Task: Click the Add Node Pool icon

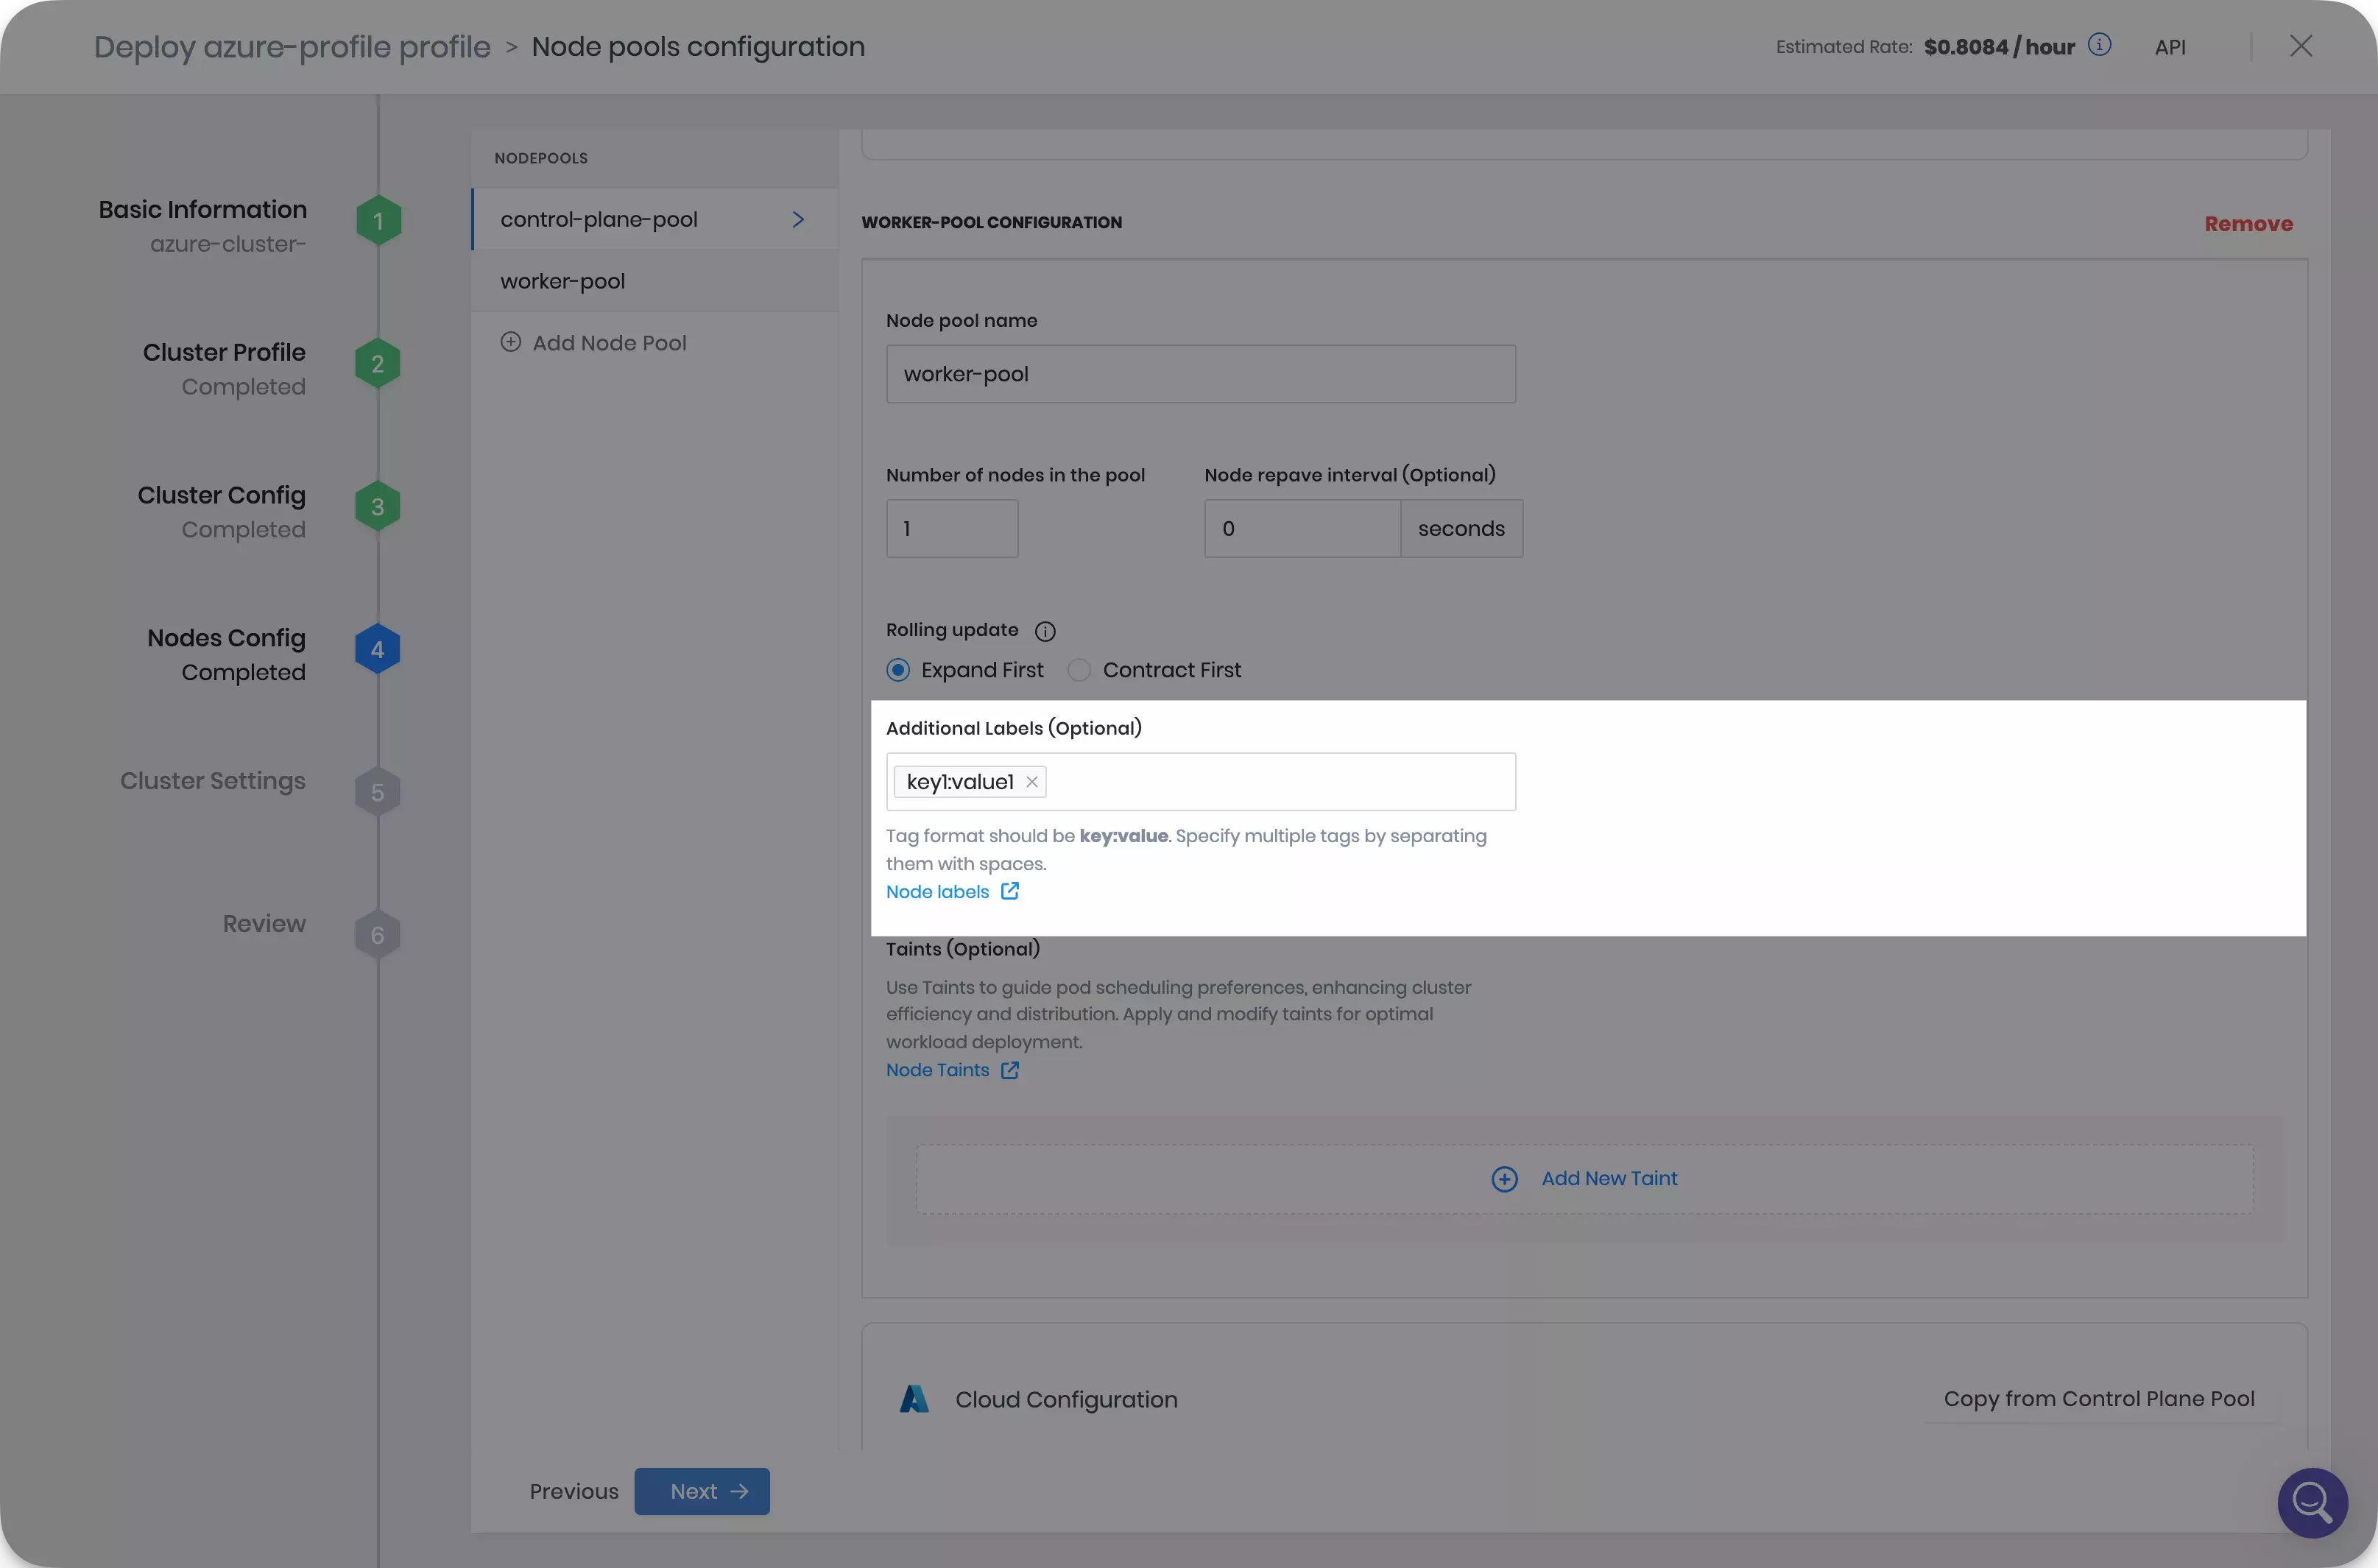Action: click(x=509, y=342)
